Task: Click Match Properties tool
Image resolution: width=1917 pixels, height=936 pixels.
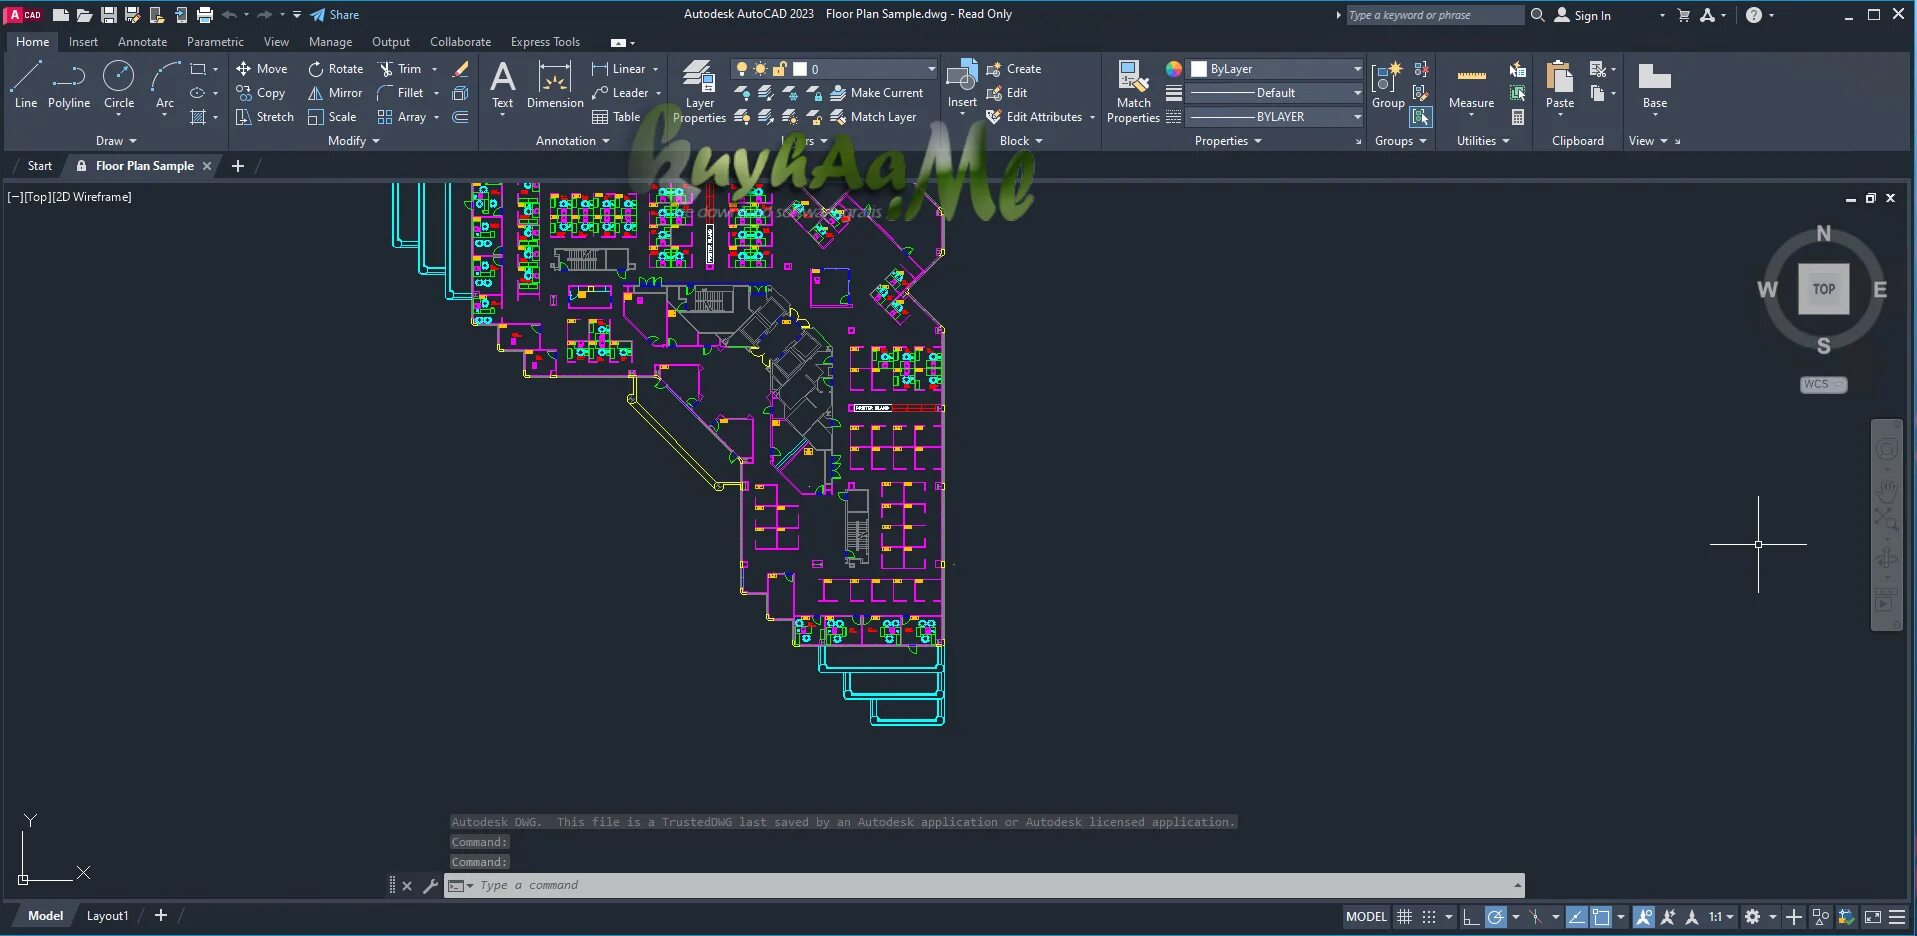Action: click(x=1133, y=92)
